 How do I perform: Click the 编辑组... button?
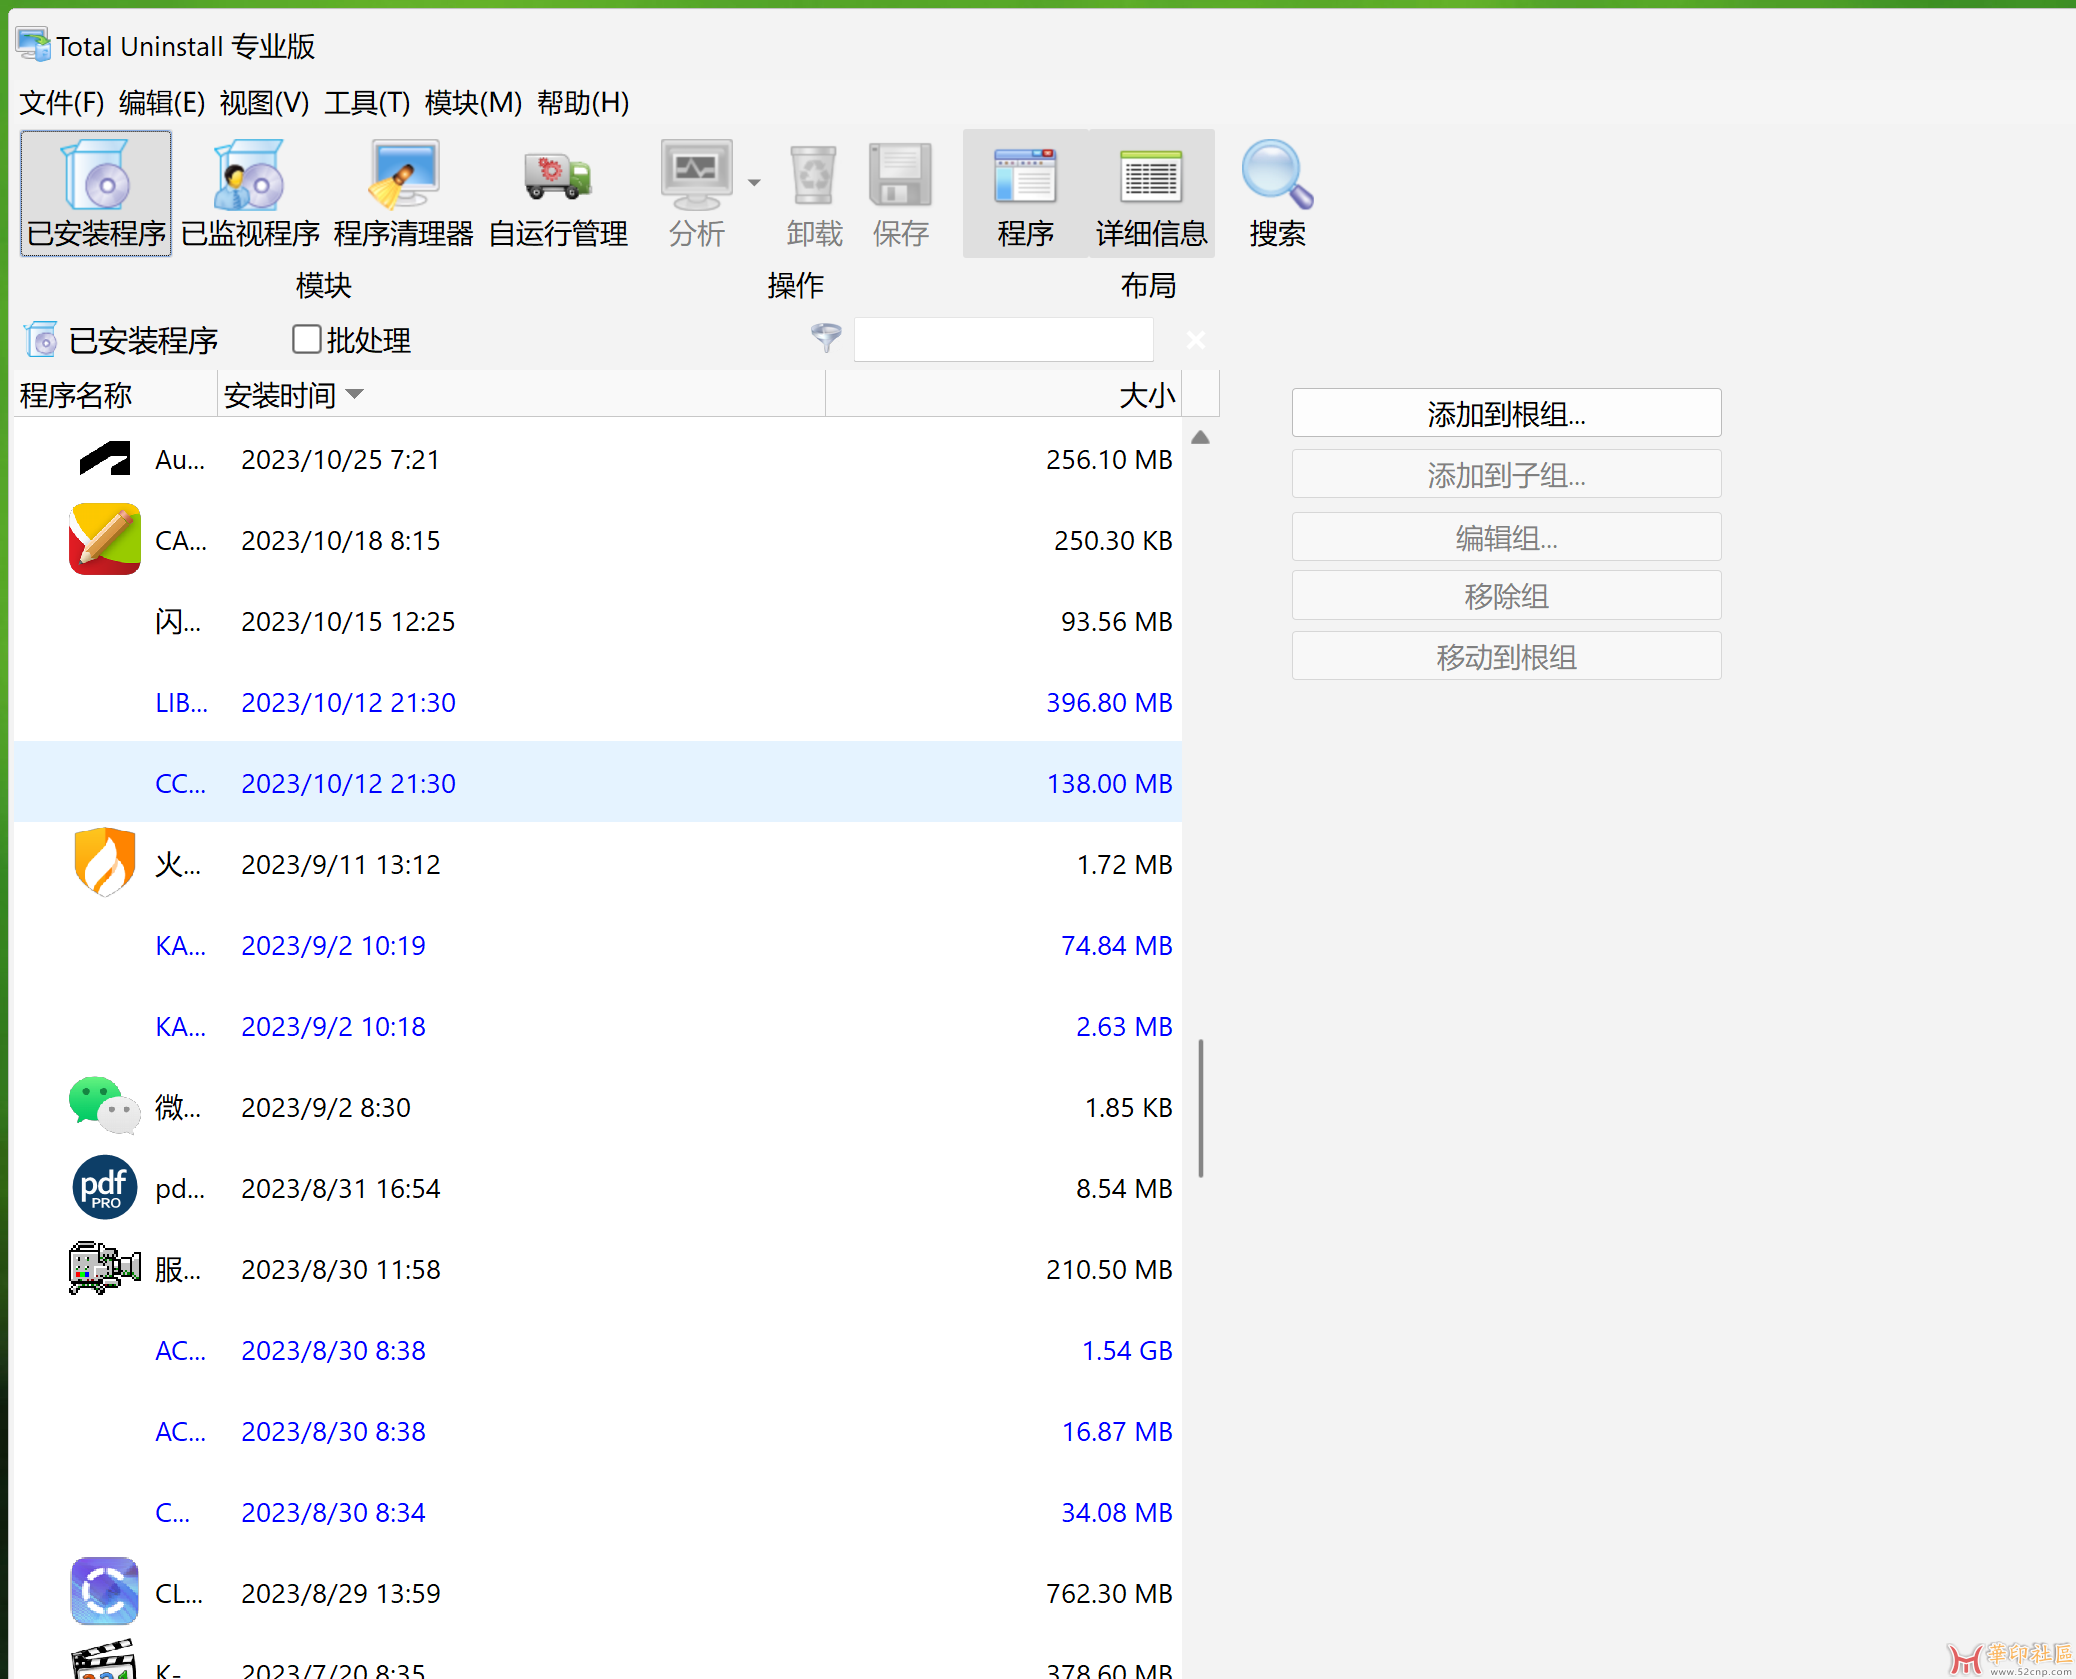pos(1506,537)
